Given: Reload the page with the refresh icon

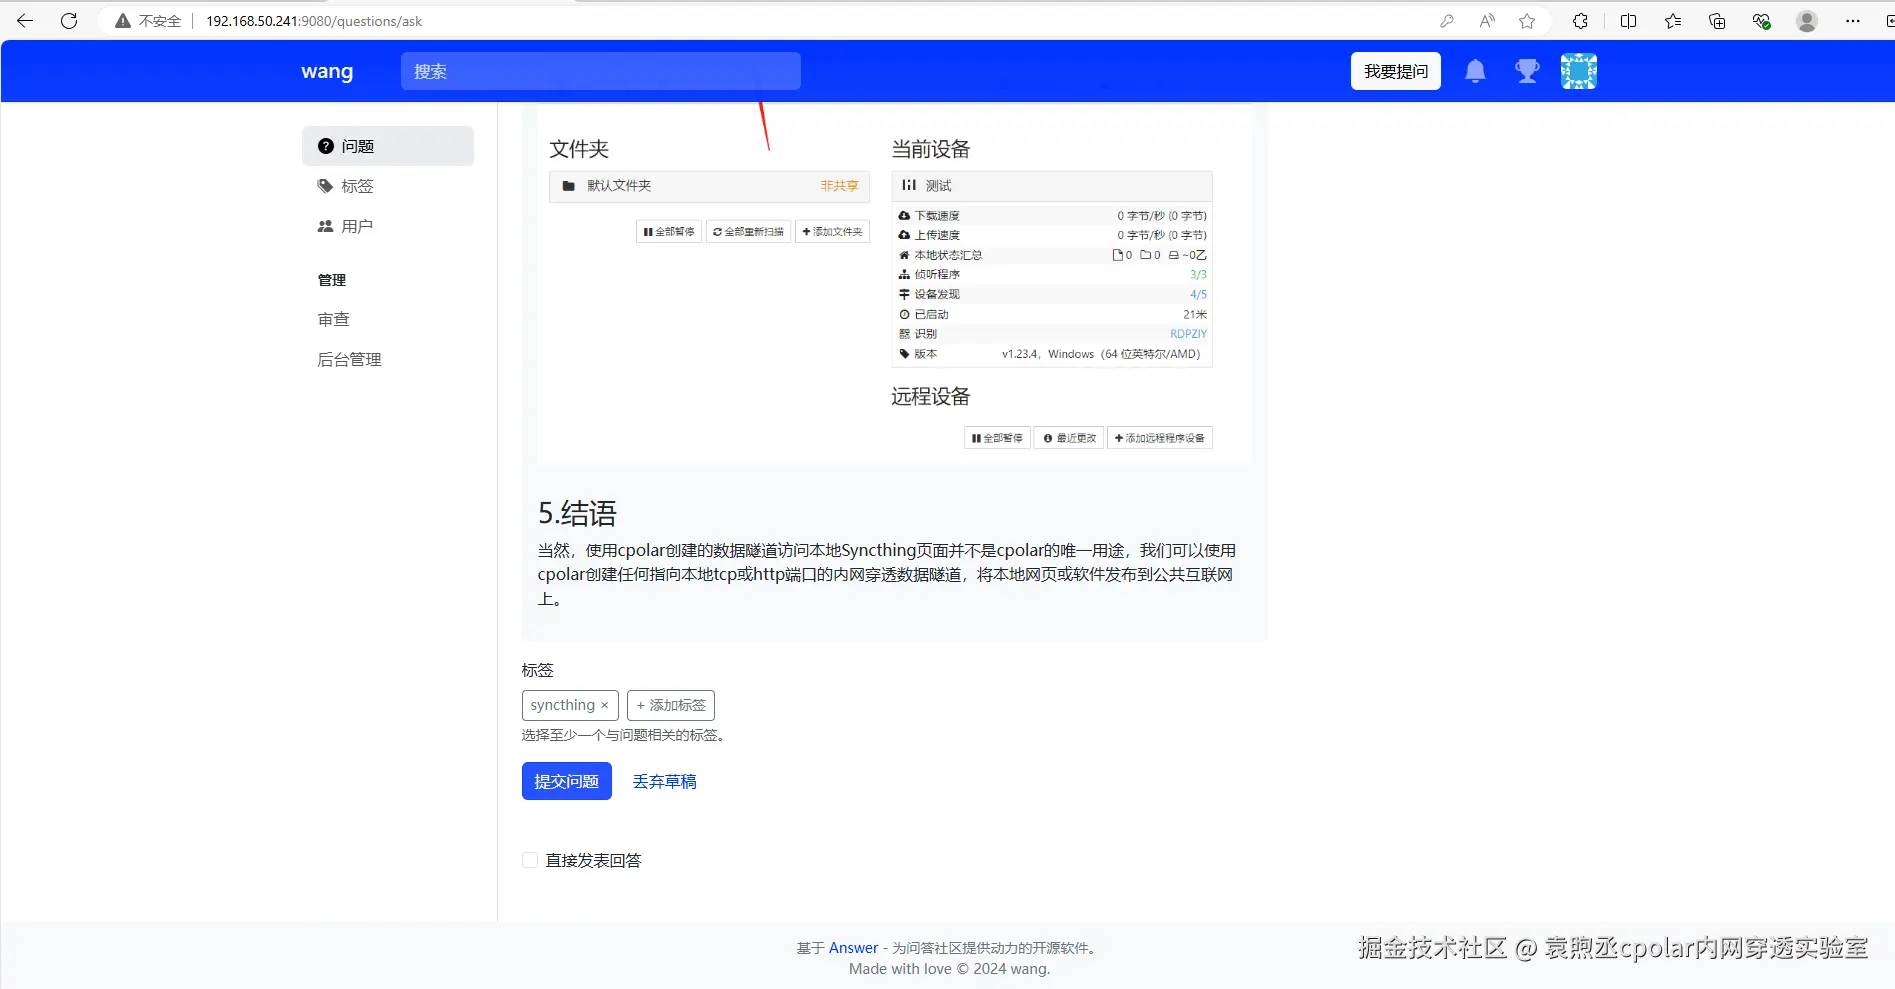Looking at the screenshot, I should coord(68,20).
